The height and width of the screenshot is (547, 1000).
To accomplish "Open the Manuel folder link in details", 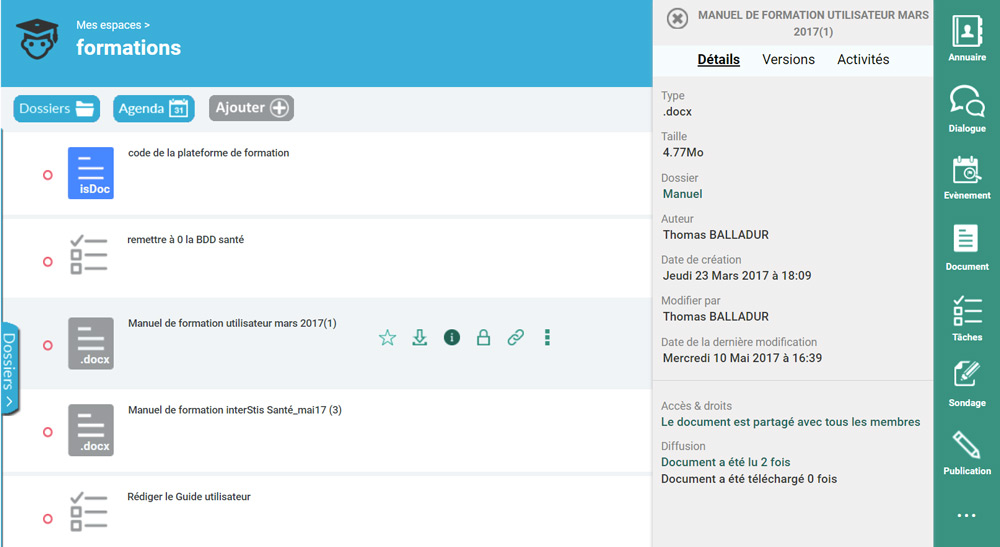I will 682,194.
